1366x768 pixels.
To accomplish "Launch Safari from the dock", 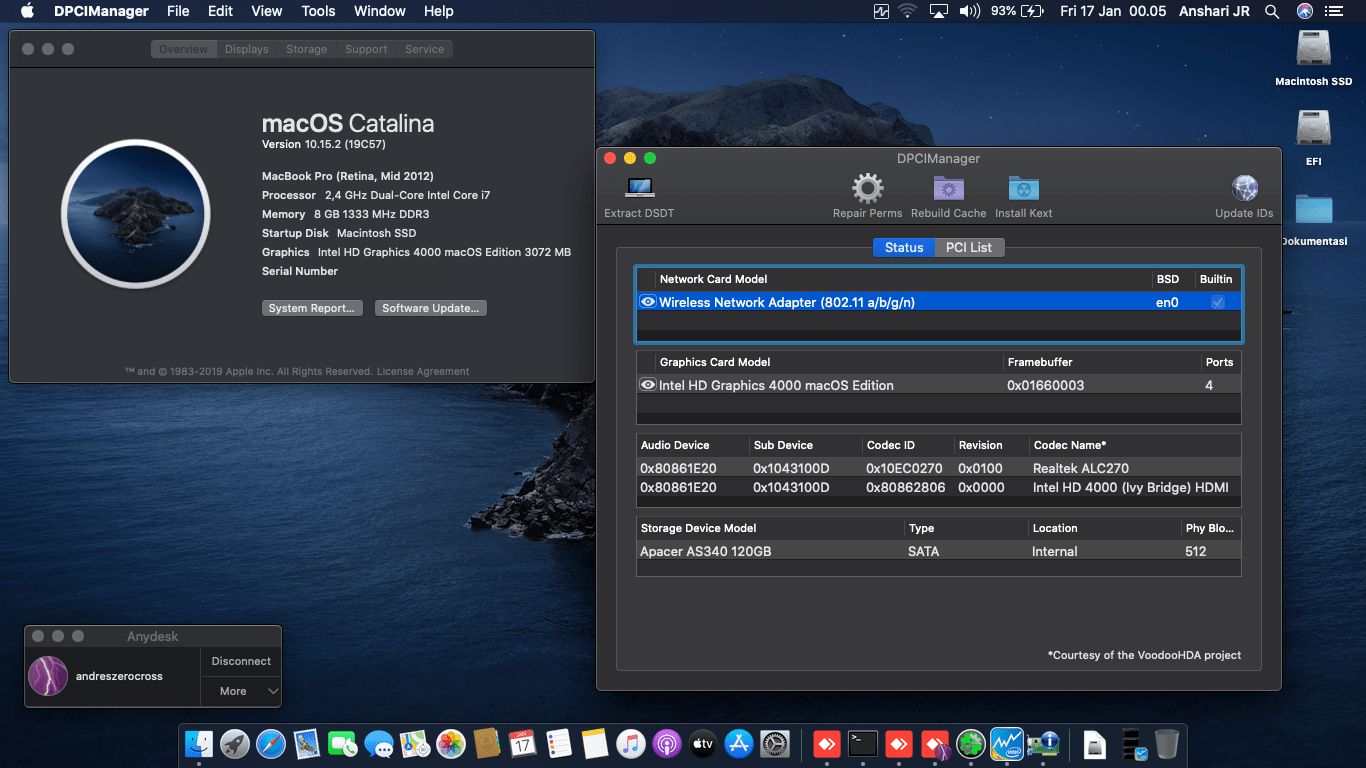I will pyautogui.click(x=271, y=744).
